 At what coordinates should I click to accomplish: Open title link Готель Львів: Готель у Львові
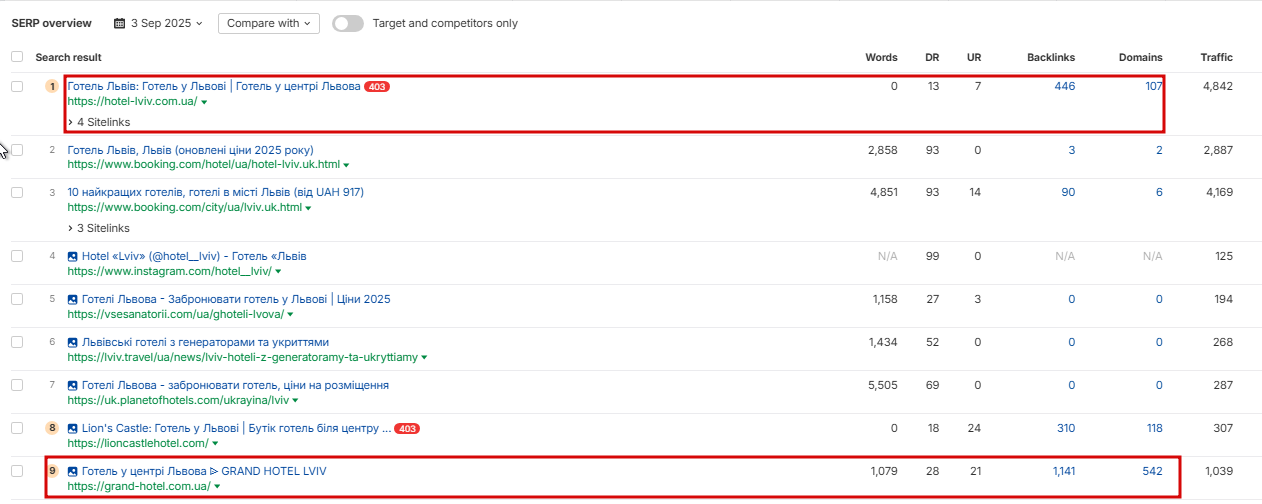[x=214, y=87]
